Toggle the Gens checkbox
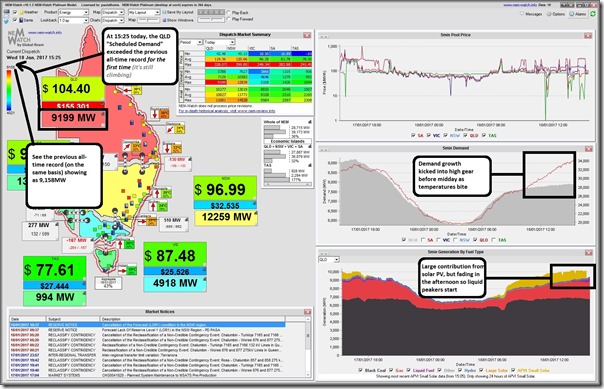Image resolution: width=604 pixels, height=389 pixels. 15,20
